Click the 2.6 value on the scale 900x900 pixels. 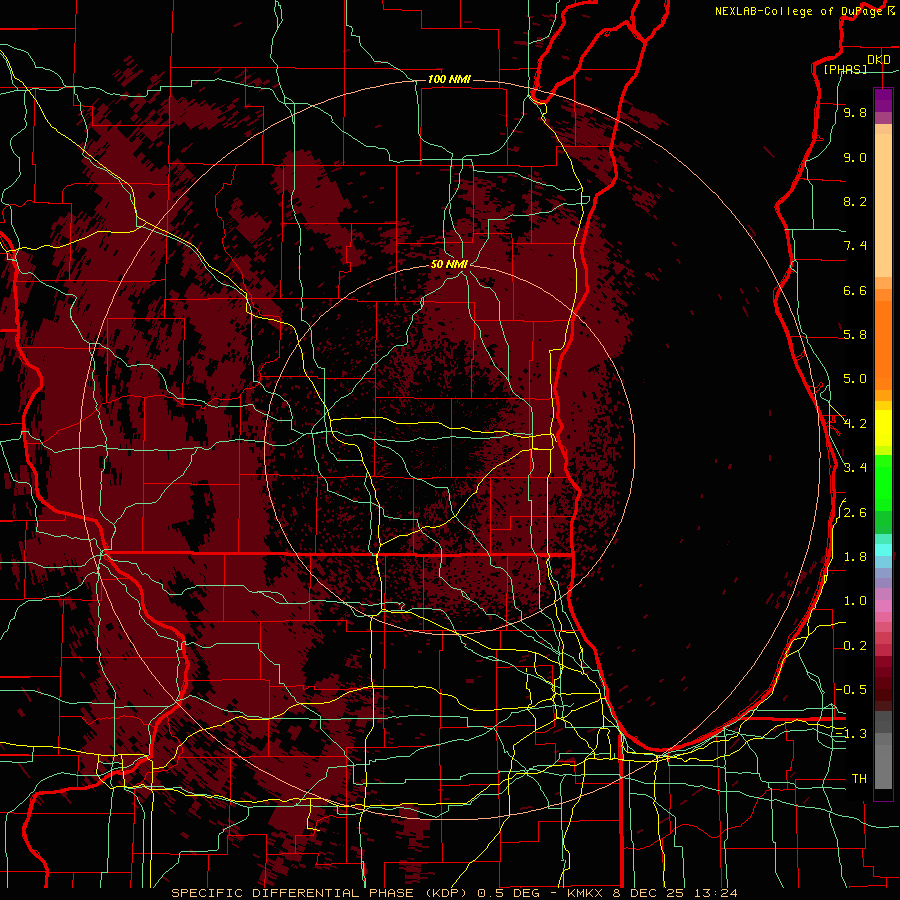pyautogui.click(x=855, y=512)
